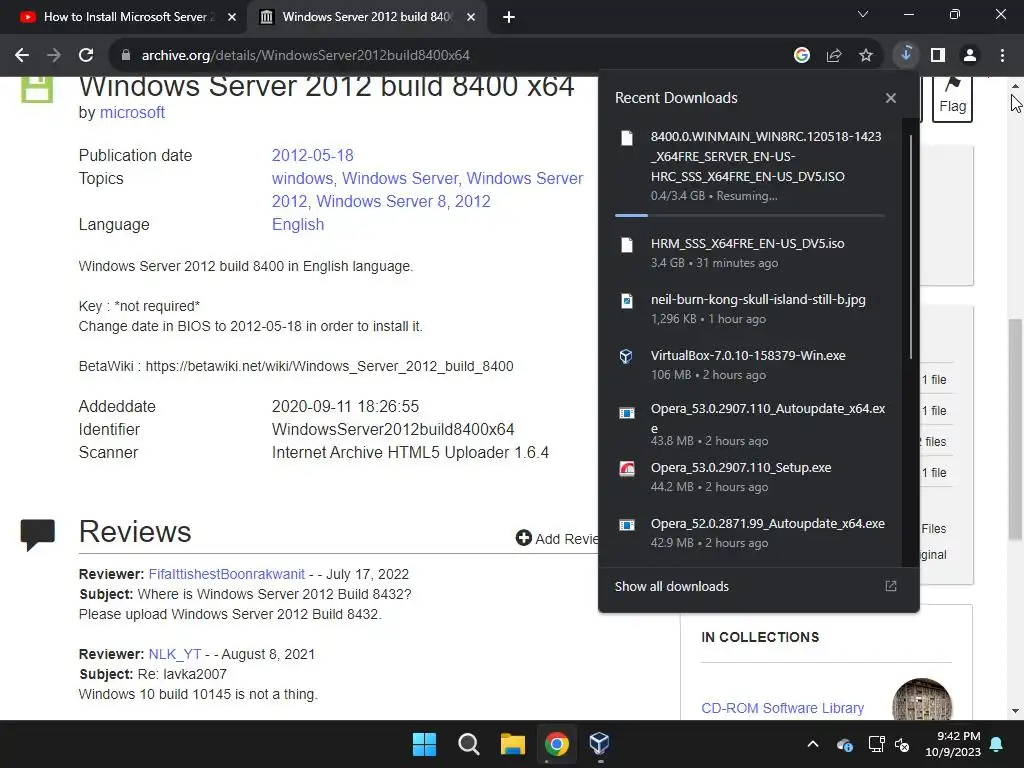This screenshot has height=768, width=1024.
Task: Close the archive.org tab
Action: pyautogui.click(x=471, y=17)
